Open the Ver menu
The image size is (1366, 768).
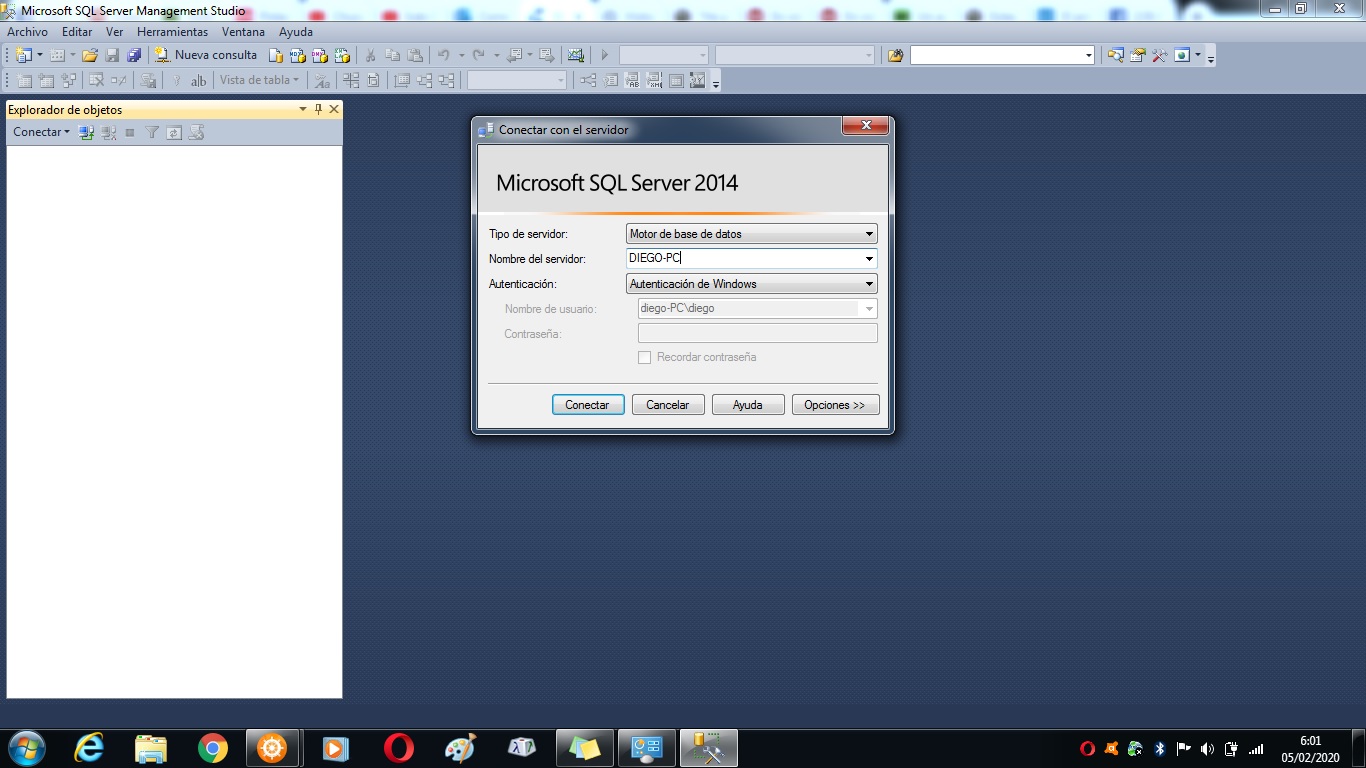[x=115, y=32]
